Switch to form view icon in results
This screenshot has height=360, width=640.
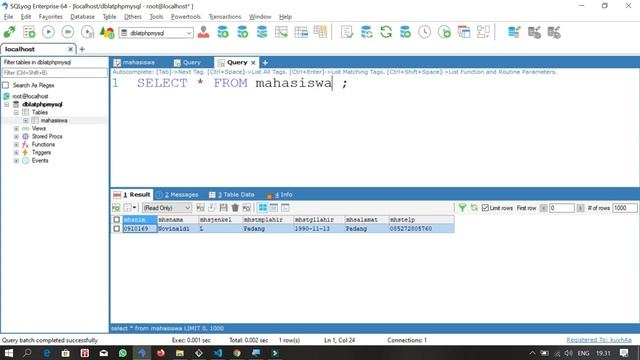click(273, 208)
